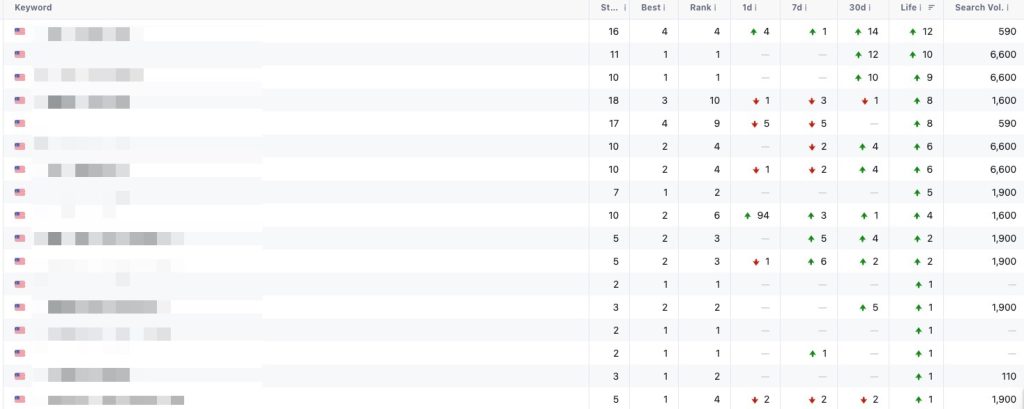This screenshot has height=409, width=1024.
Task: Open the info tooltip icon for 1d column
Action: pyautogui.click(x=755, y=8)
